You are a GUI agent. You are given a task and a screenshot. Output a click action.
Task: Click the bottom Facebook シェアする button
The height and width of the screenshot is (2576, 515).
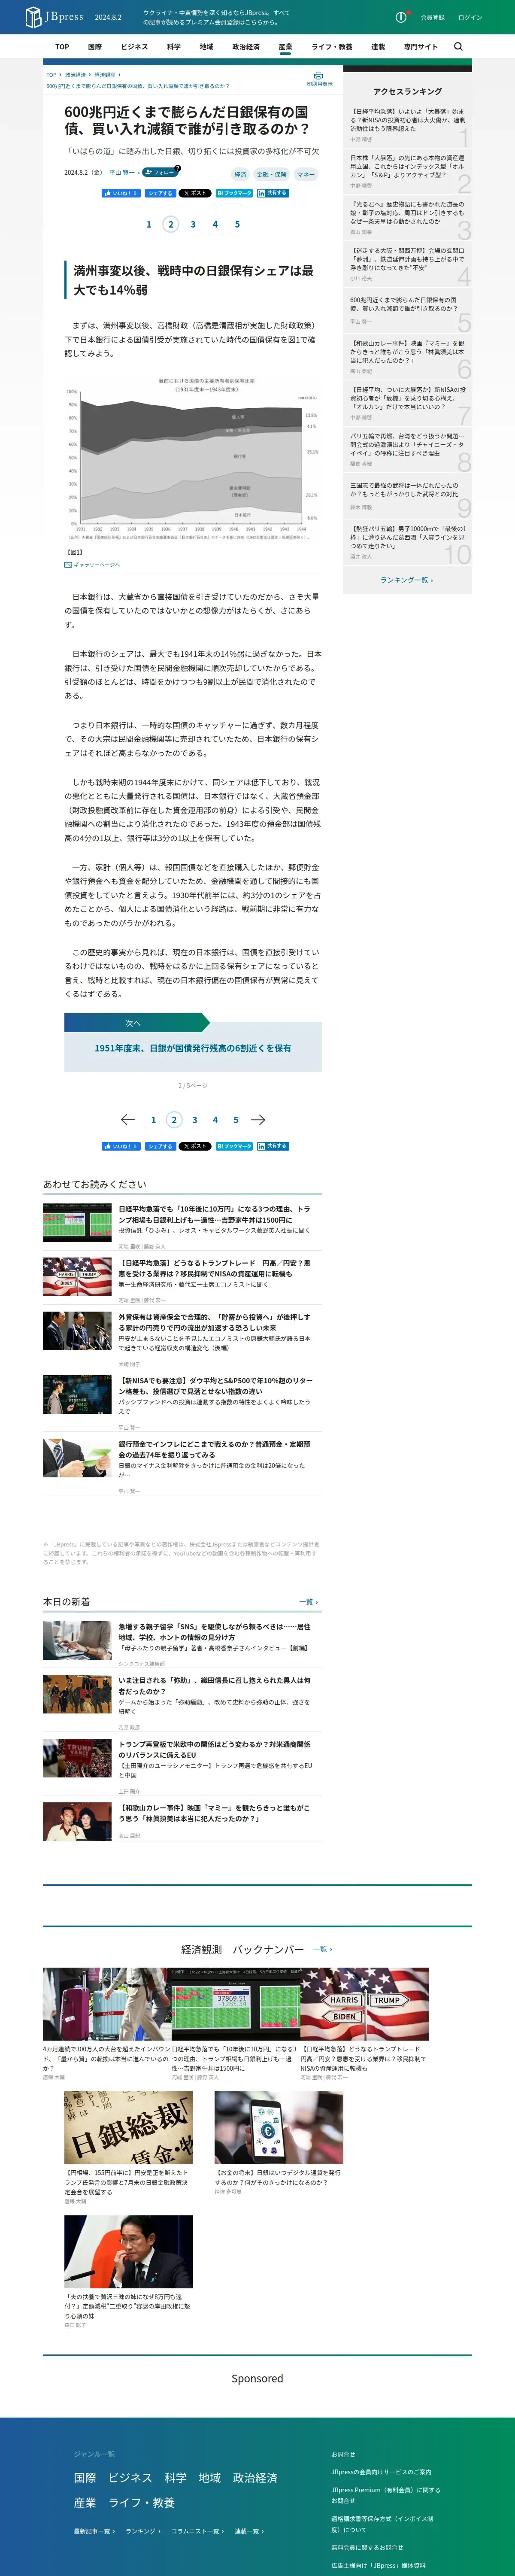tap(160, 1146)
